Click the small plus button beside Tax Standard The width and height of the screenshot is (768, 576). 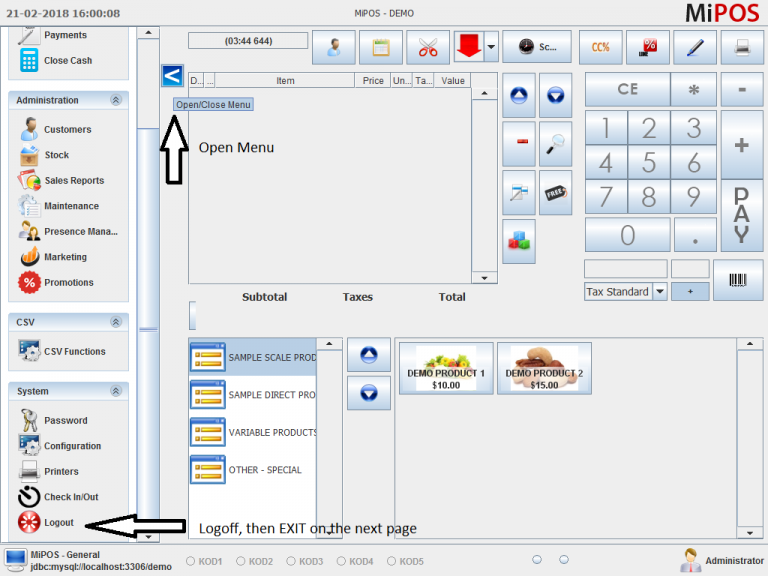[x=690, y=291]
